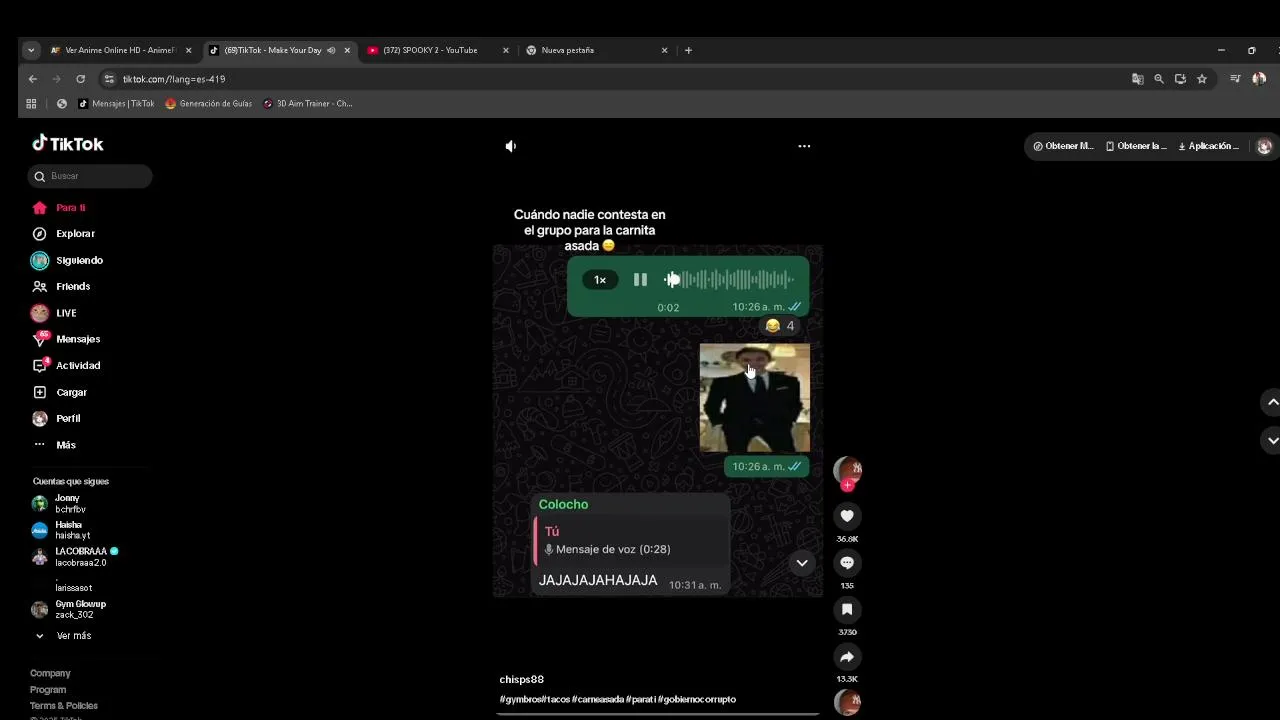
Task: Mute the TikTok tab via its speaker icon
Action: pyautogui.click(x=331, y=50)
